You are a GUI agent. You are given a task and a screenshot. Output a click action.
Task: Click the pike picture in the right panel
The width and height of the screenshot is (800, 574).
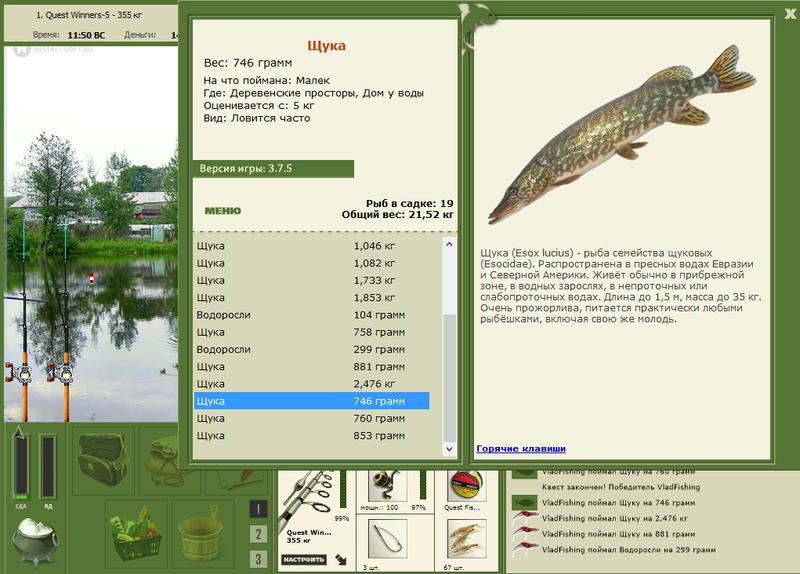[622, 134]
